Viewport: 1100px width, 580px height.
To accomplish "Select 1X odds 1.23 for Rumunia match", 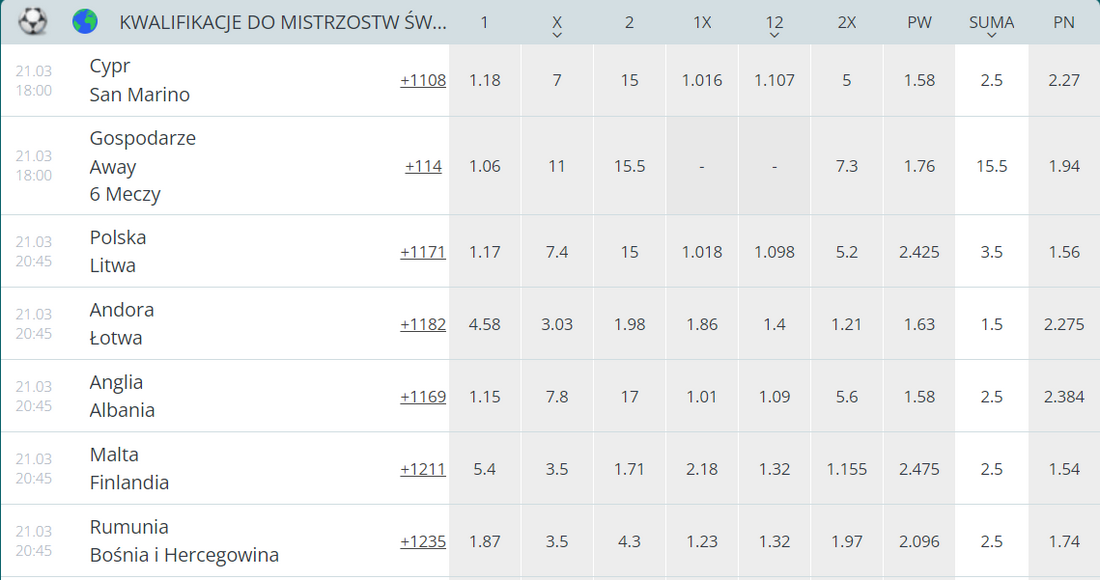I will click(702, 541).
